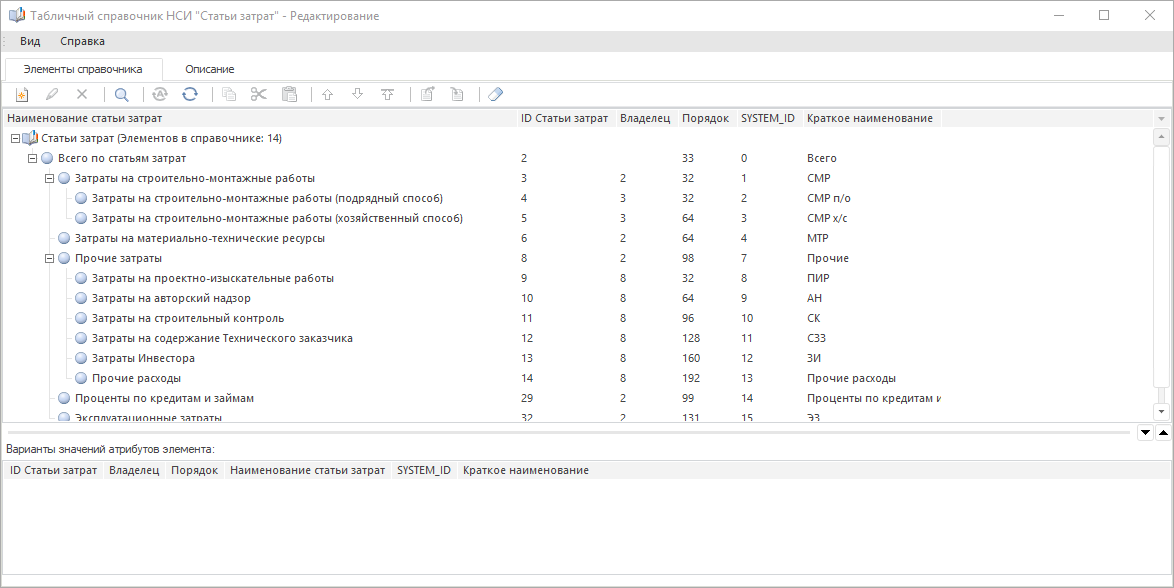
Task: Collapse 'Всего по статьям затрат' tree node
Action: coord(32,158)
